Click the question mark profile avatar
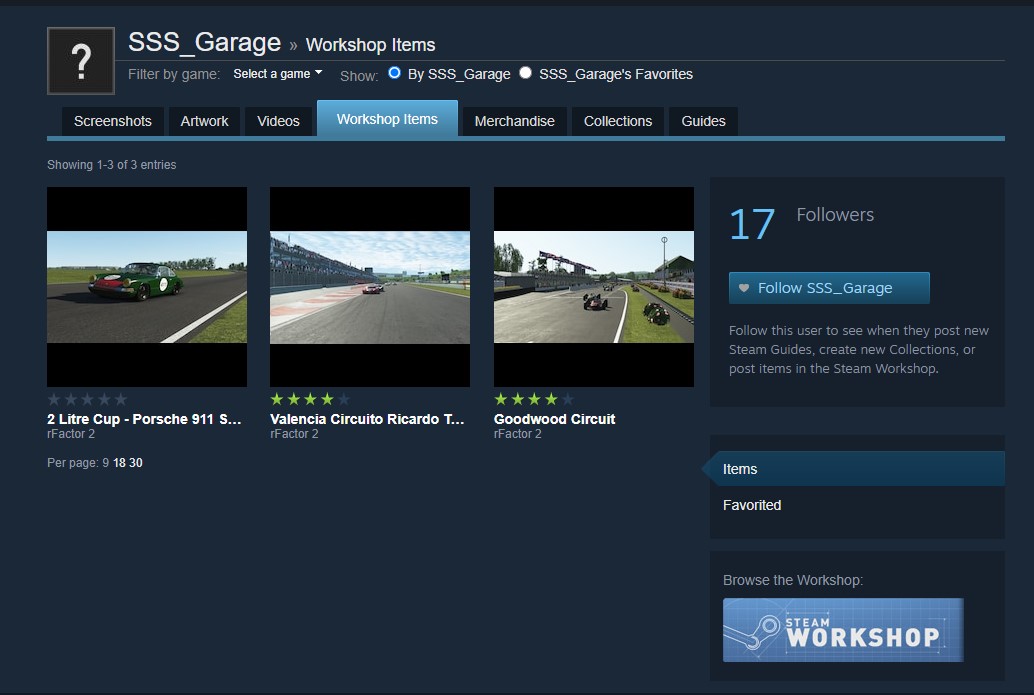This screenshot has height=695, width=1034. [81, 62]
